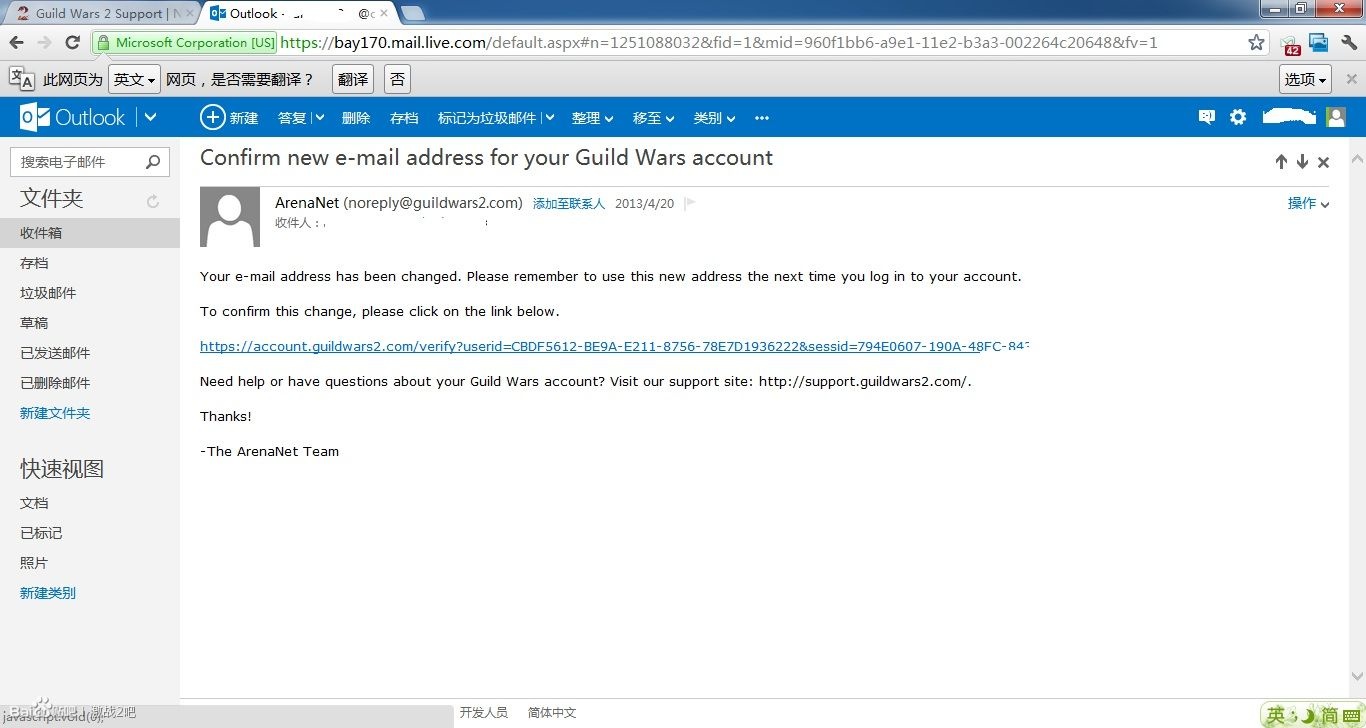Image resolution: width=1366 pixels, height=728 pixels.
Task: Click 删除 (Delete) in the Outlook toolbar
Action: (x=356, y=118)
